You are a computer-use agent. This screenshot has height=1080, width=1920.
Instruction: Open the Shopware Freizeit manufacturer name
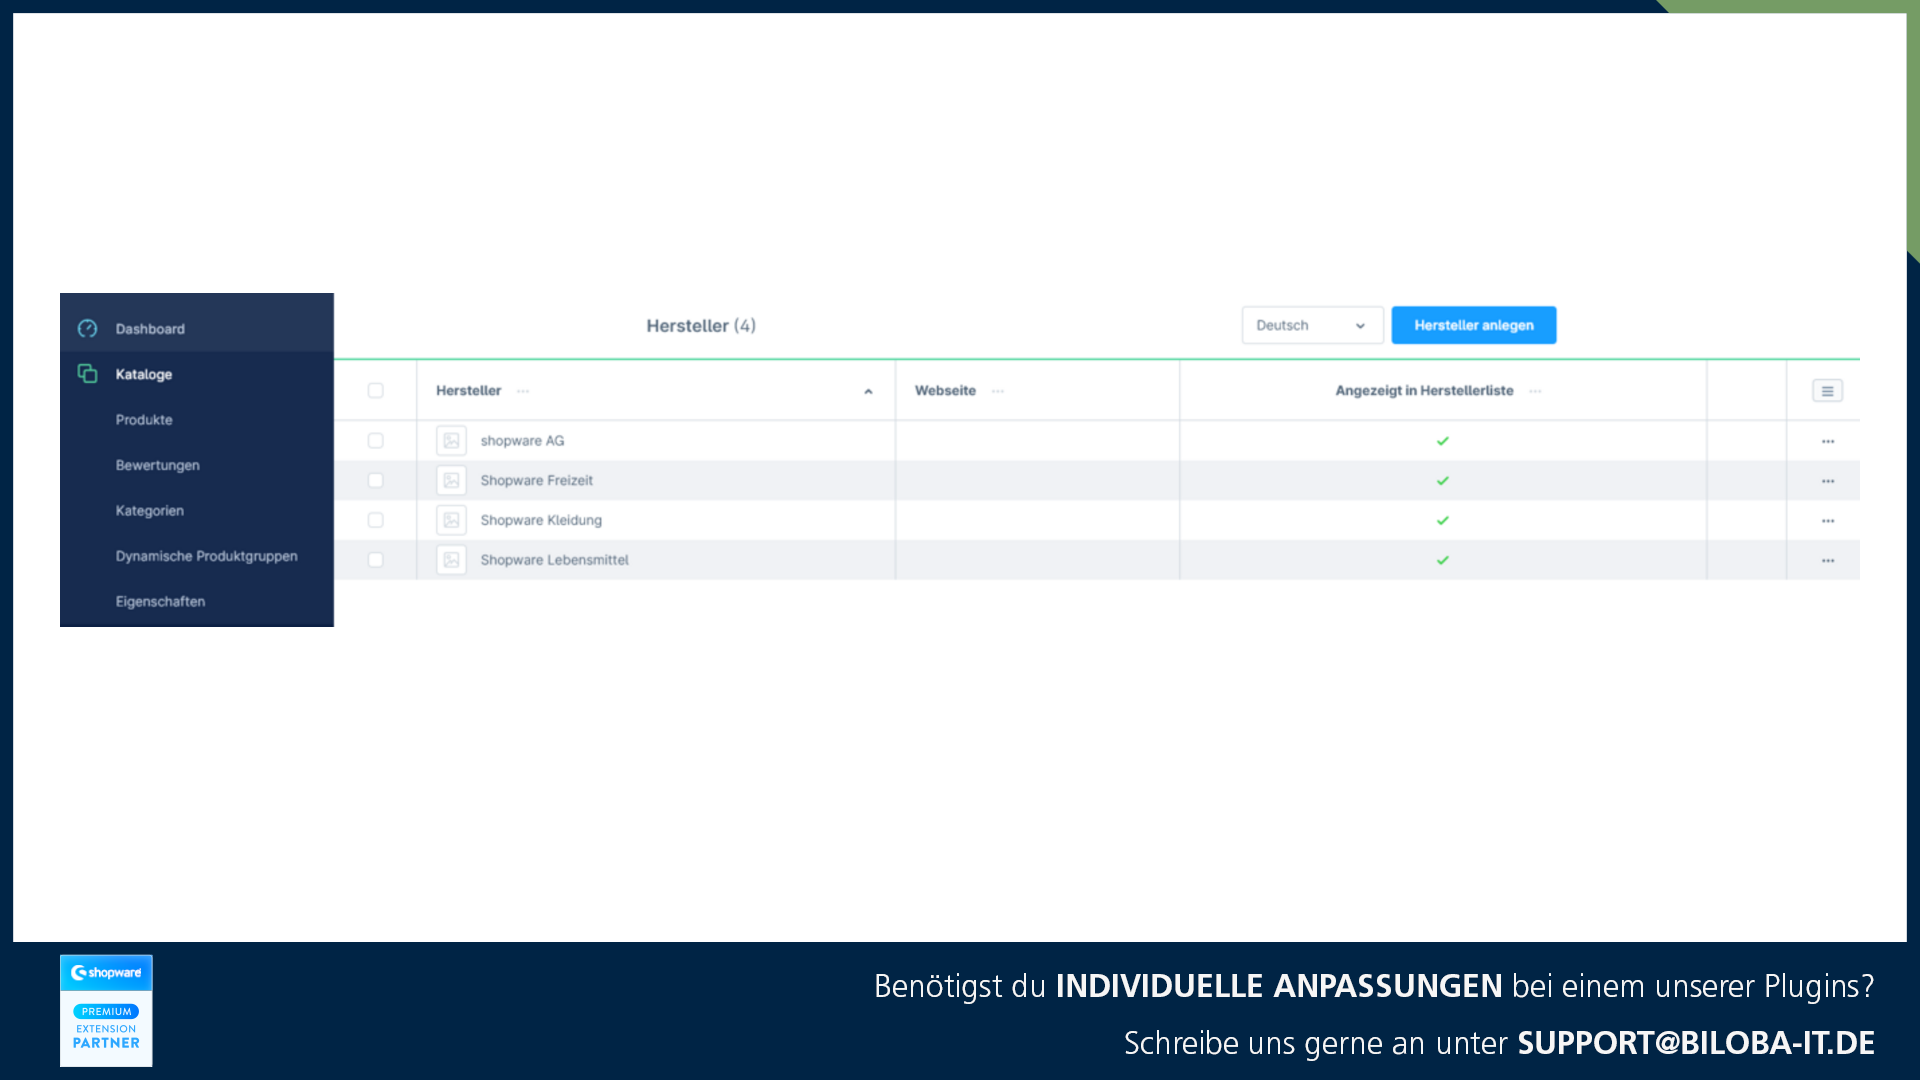tap(536, 481)
